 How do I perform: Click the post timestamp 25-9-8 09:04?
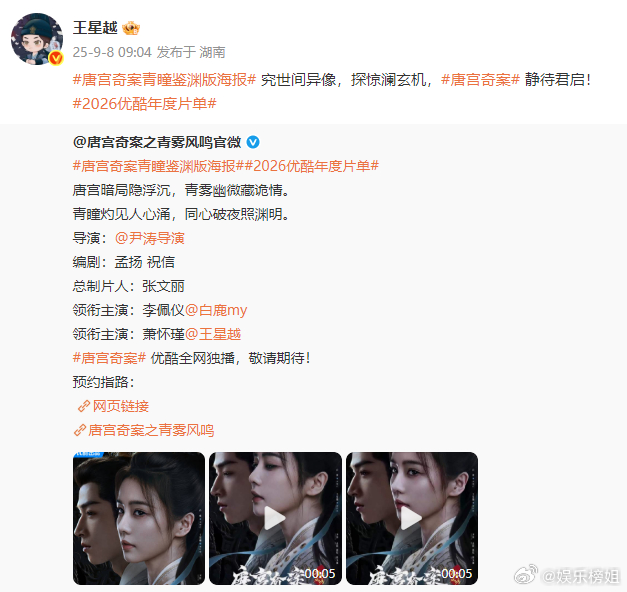112,52
